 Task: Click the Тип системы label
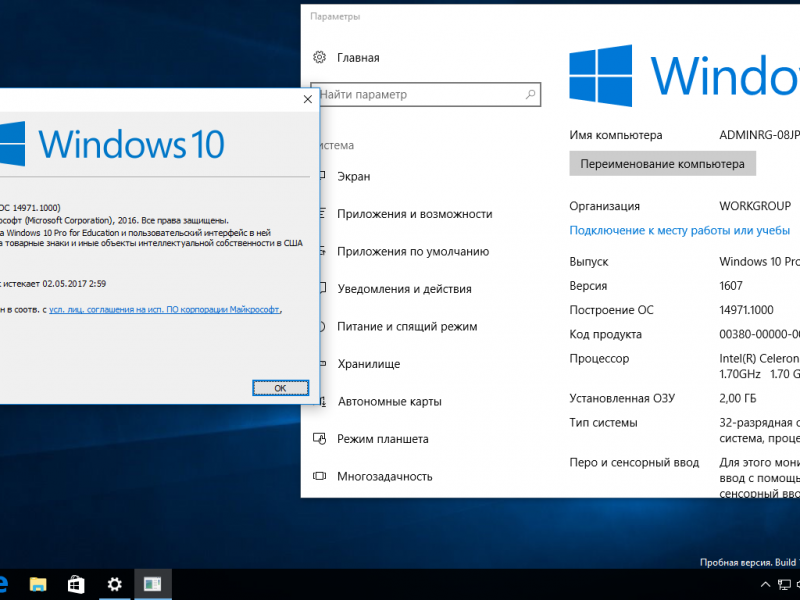[x=603, y=422]
